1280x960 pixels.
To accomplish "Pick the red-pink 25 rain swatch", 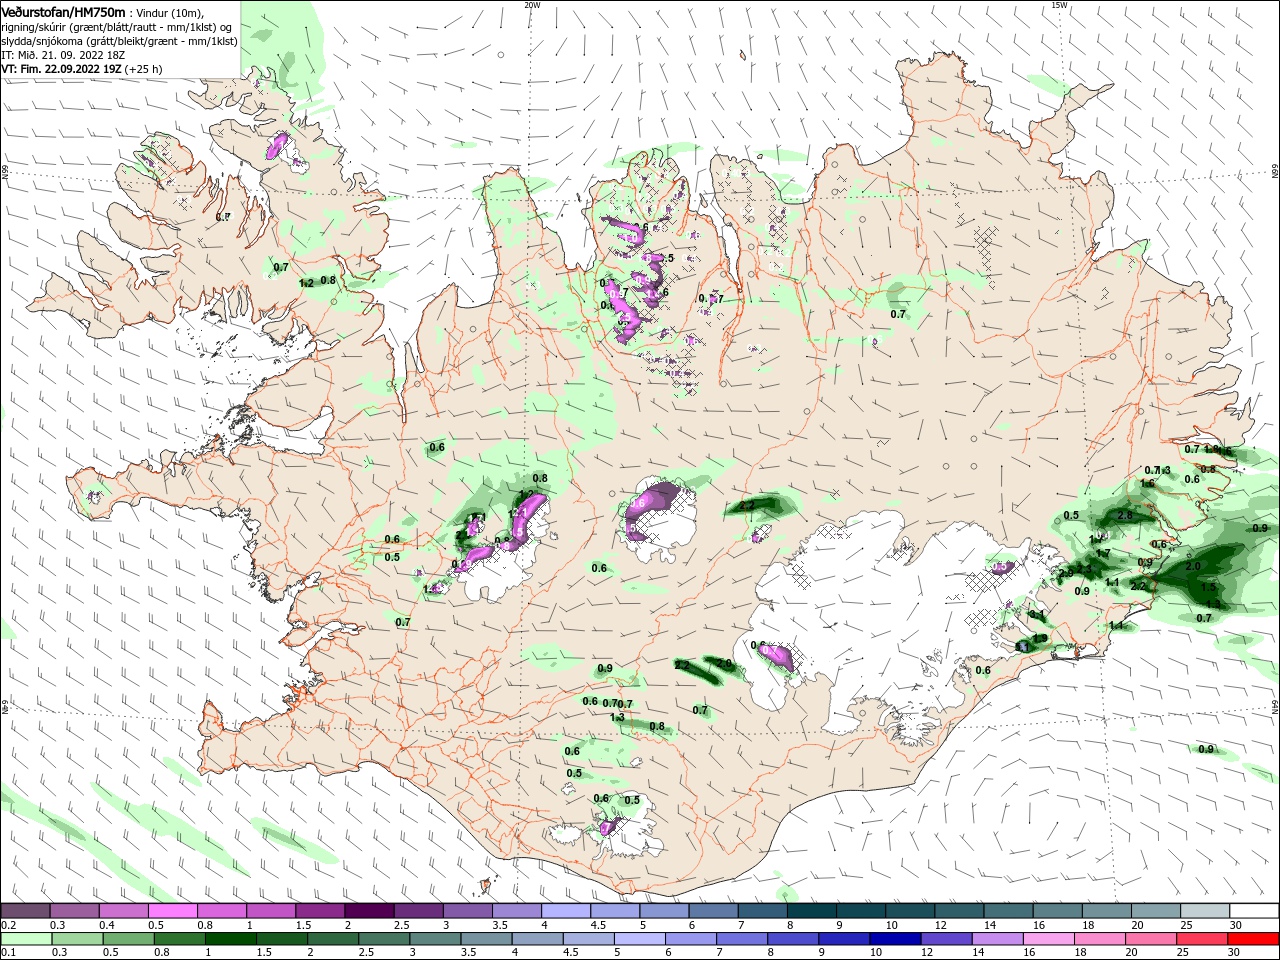I will tap(1201, 939).
